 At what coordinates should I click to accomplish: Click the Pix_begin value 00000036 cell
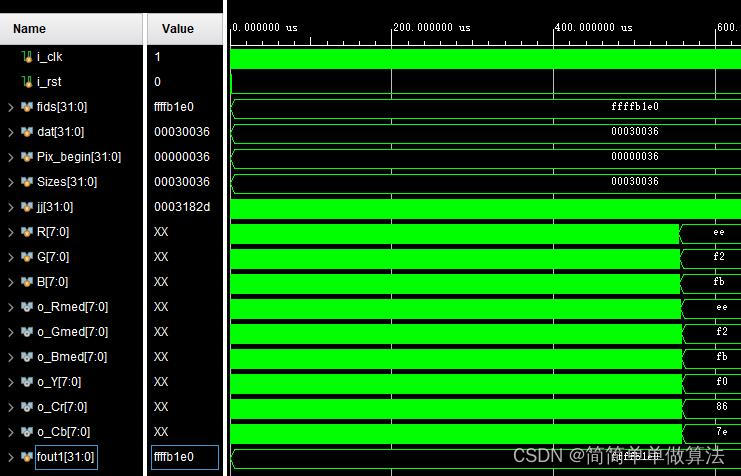tap(182, 157)
